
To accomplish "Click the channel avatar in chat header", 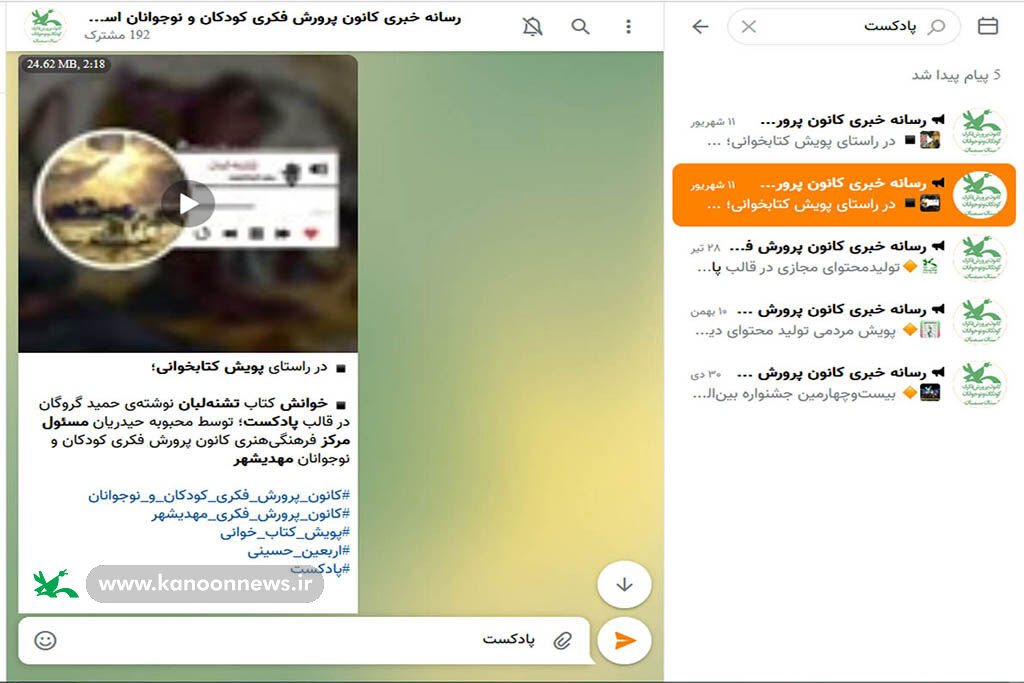I will [44, 27].
